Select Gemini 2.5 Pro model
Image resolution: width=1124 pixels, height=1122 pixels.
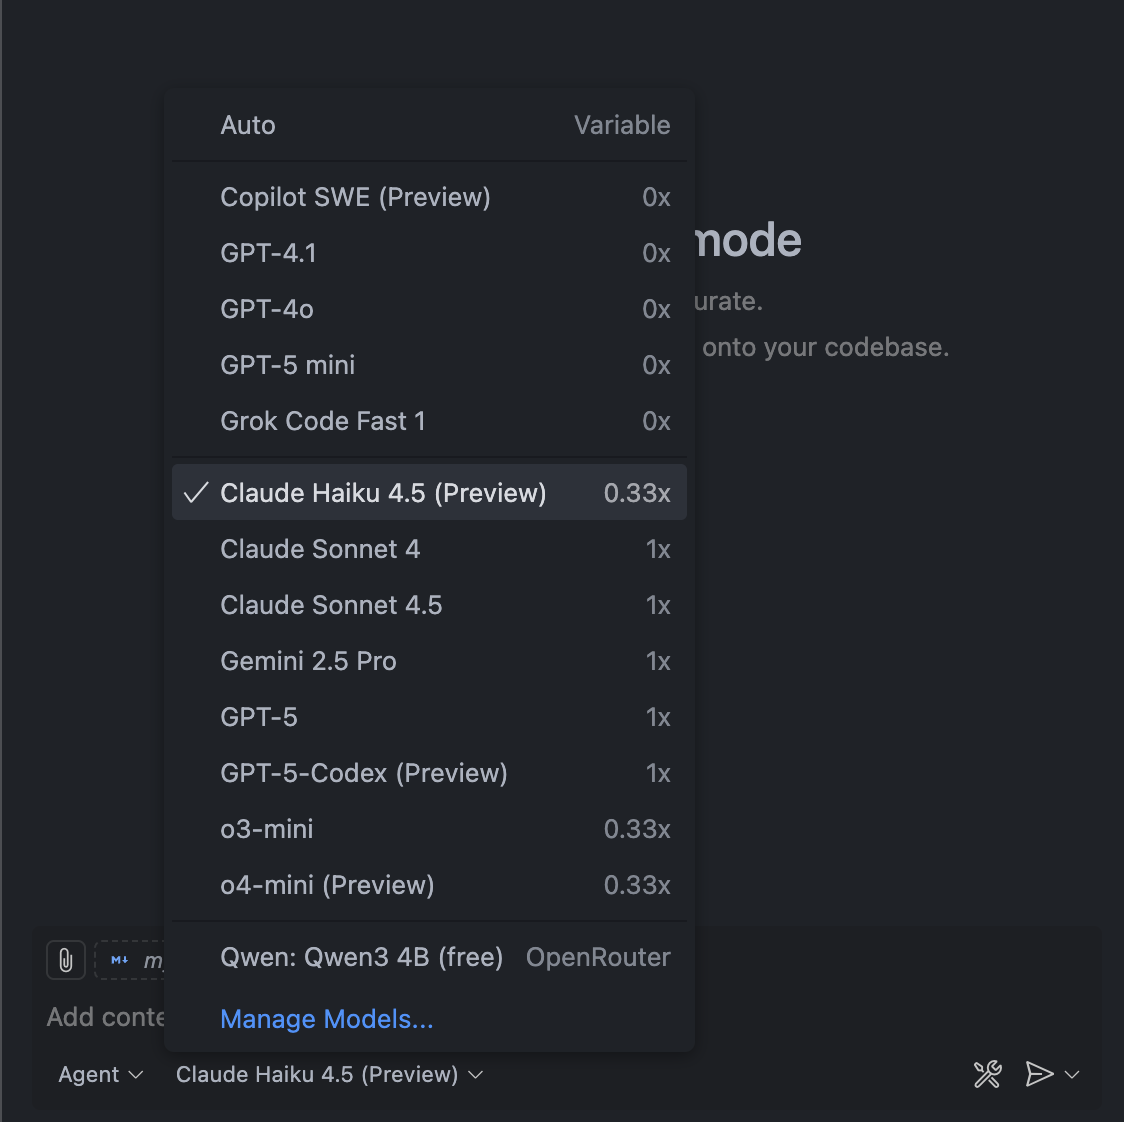click(x=429, y=661)
